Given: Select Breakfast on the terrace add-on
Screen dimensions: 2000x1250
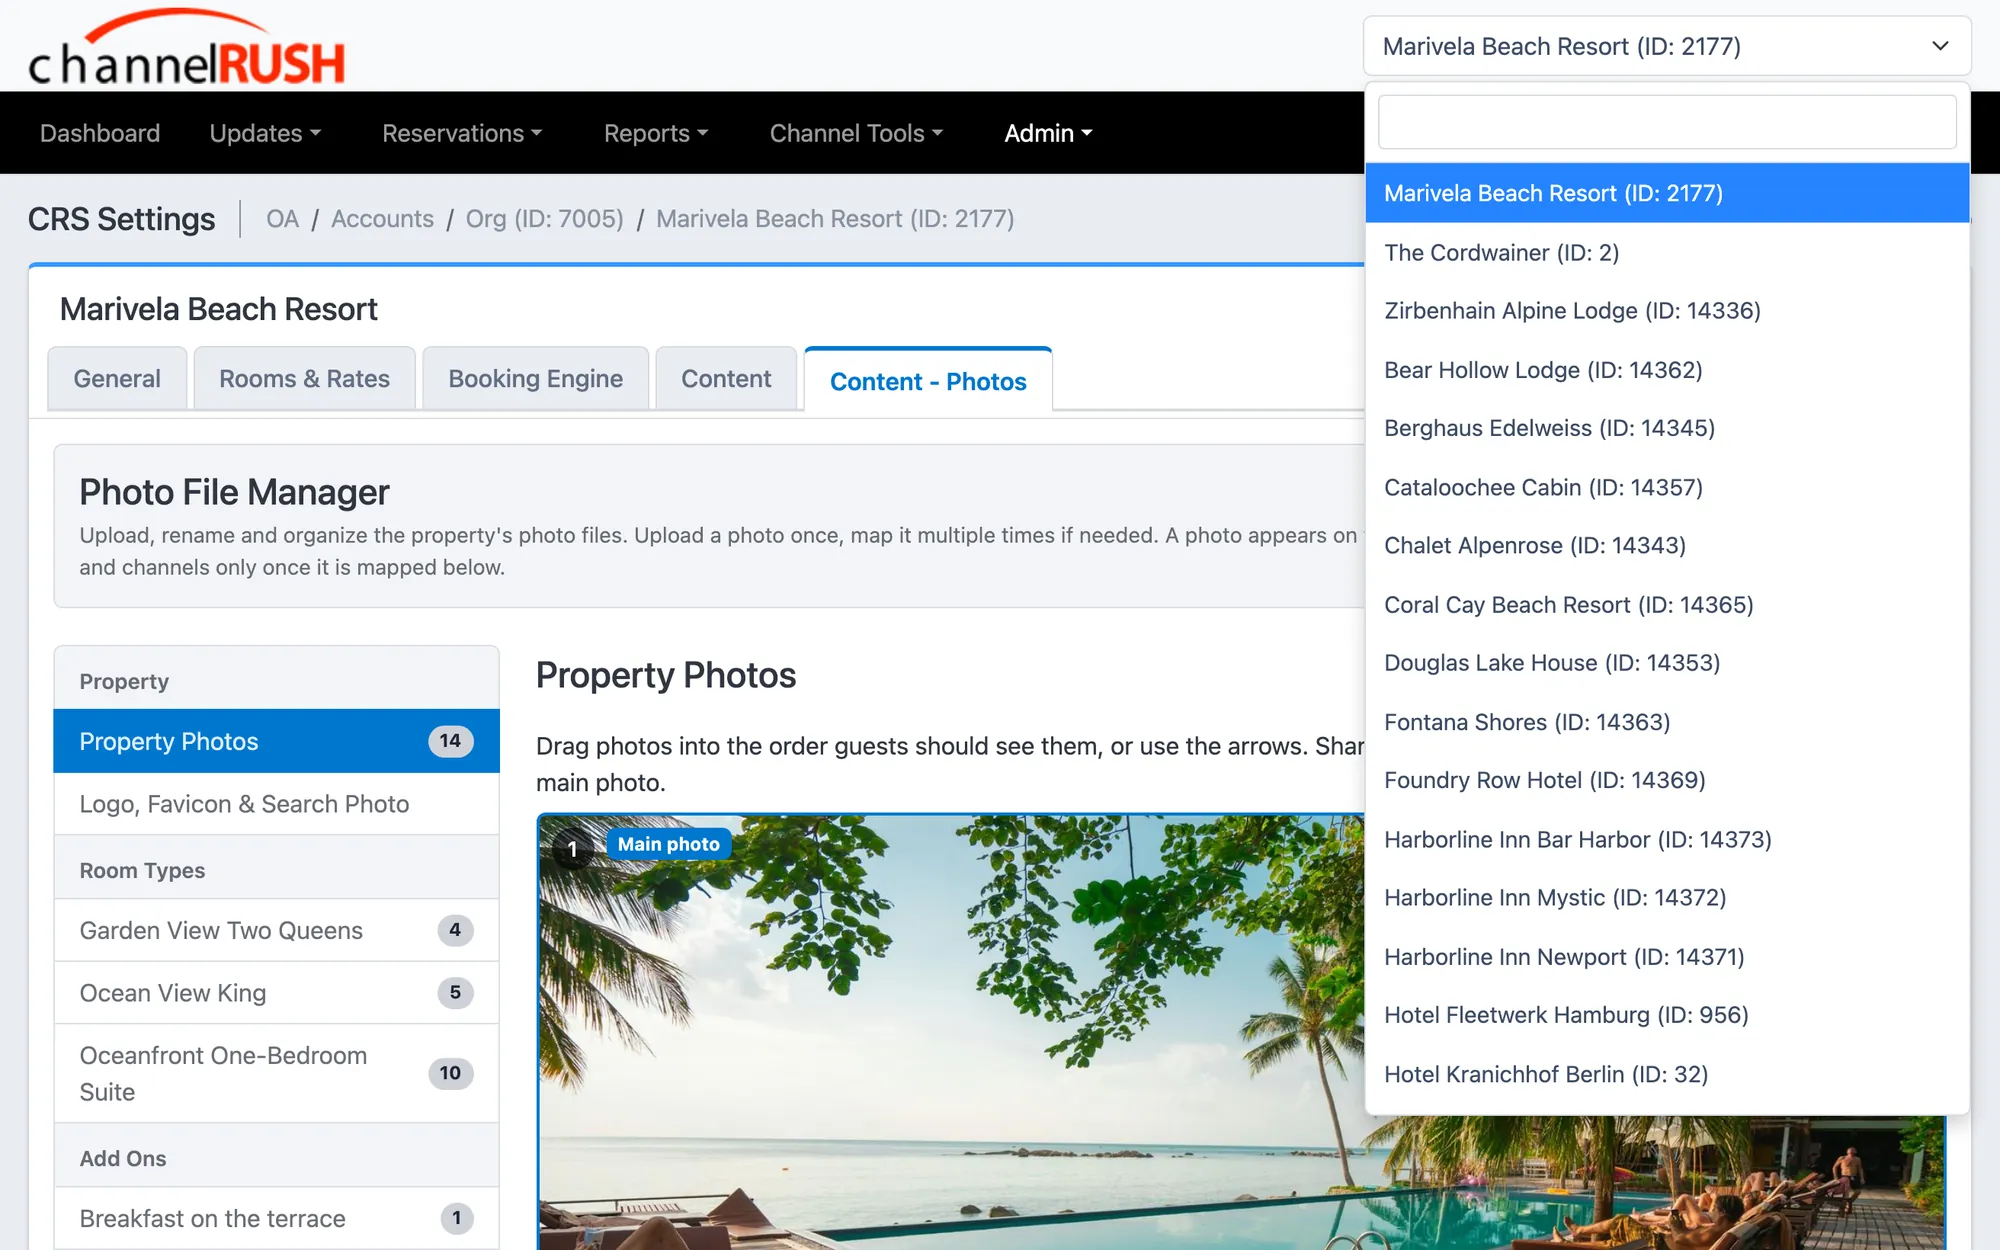Looking at the screenshot, I should coord(277,1218).
